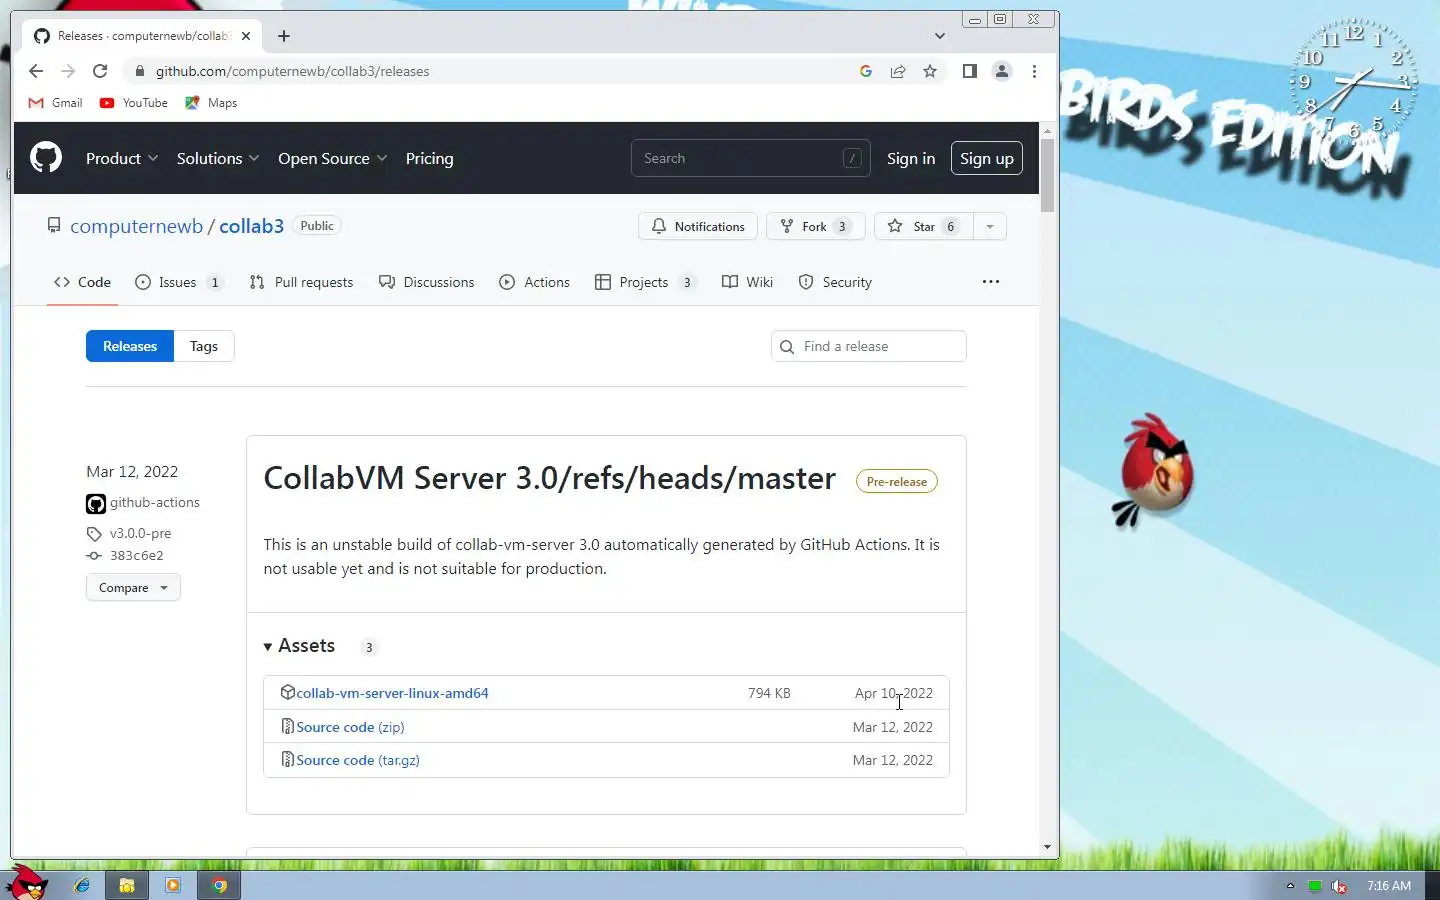Open the Maps bookmark

[x=211, y=103]
